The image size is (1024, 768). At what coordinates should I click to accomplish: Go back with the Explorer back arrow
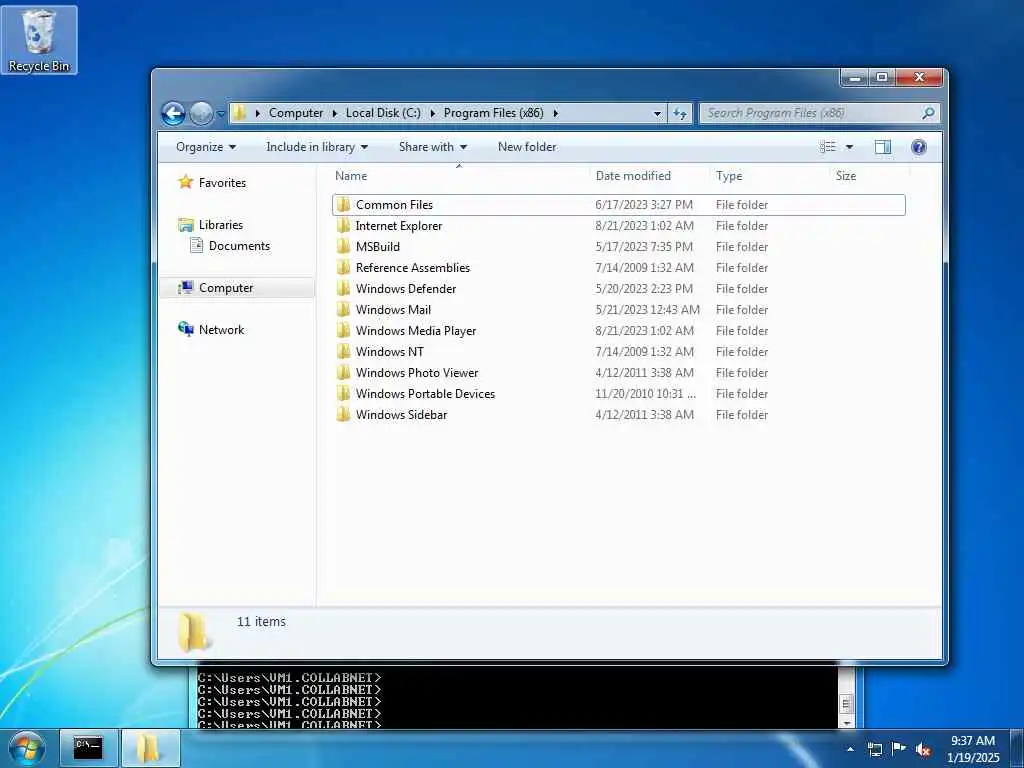[173, 114]
